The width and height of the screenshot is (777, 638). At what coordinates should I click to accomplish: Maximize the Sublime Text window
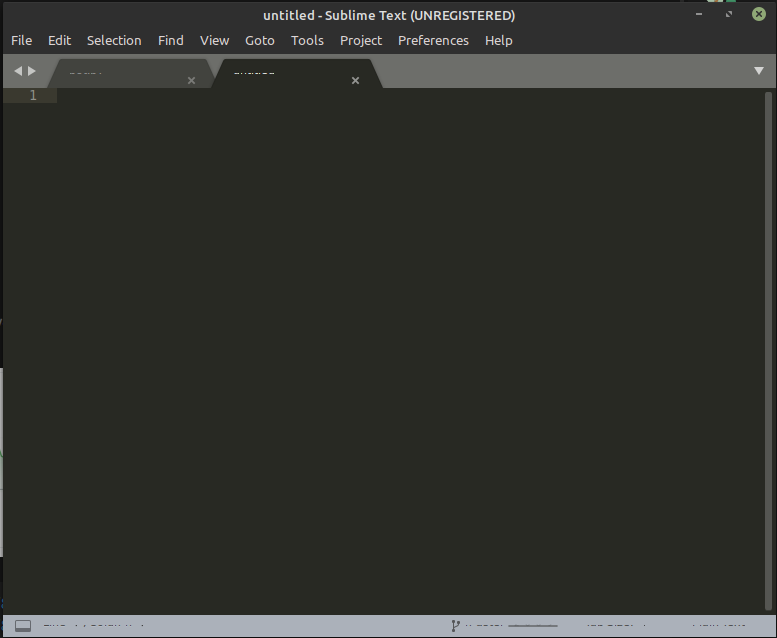pyautogui.click(x=730, y=15)
